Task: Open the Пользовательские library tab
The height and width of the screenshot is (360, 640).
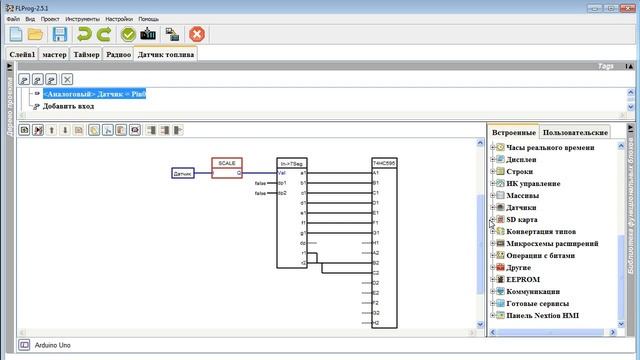Action: pos(575,133)
